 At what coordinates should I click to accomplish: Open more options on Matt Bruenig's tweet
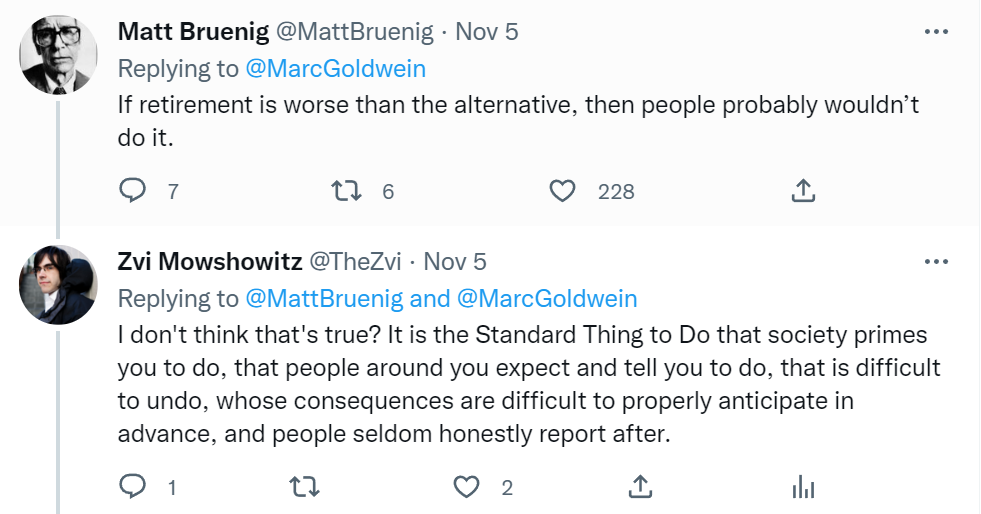(x=936, y=32)
